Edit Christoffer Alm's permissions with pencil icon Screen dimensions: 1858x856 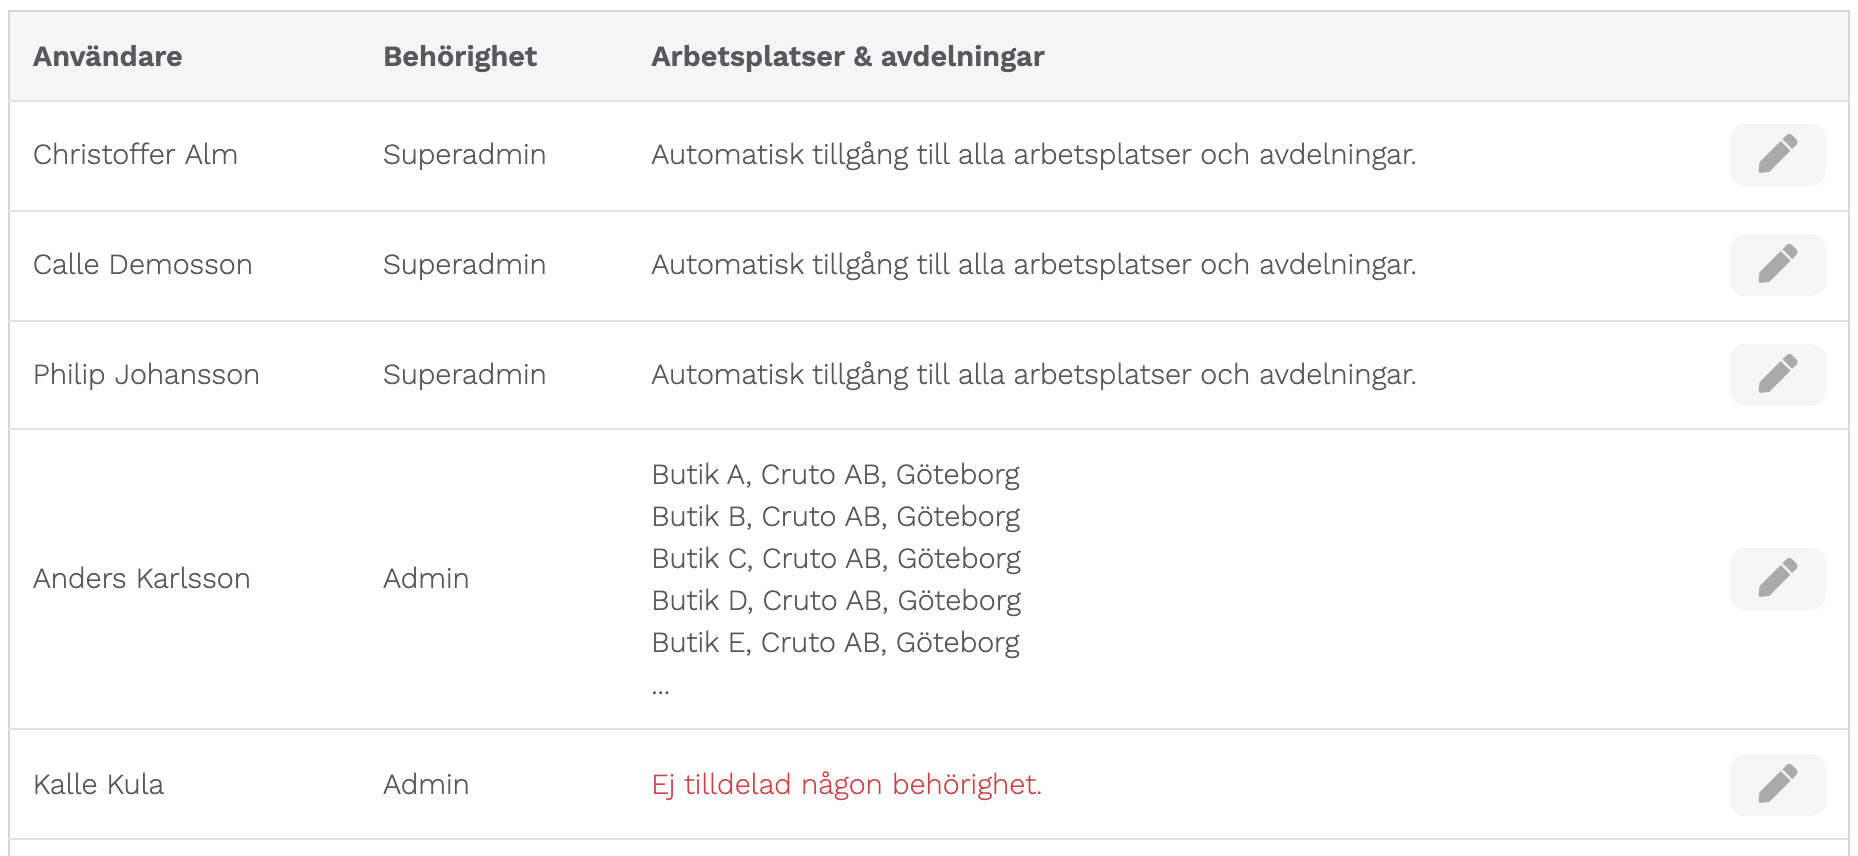(x=1777, y=155)
